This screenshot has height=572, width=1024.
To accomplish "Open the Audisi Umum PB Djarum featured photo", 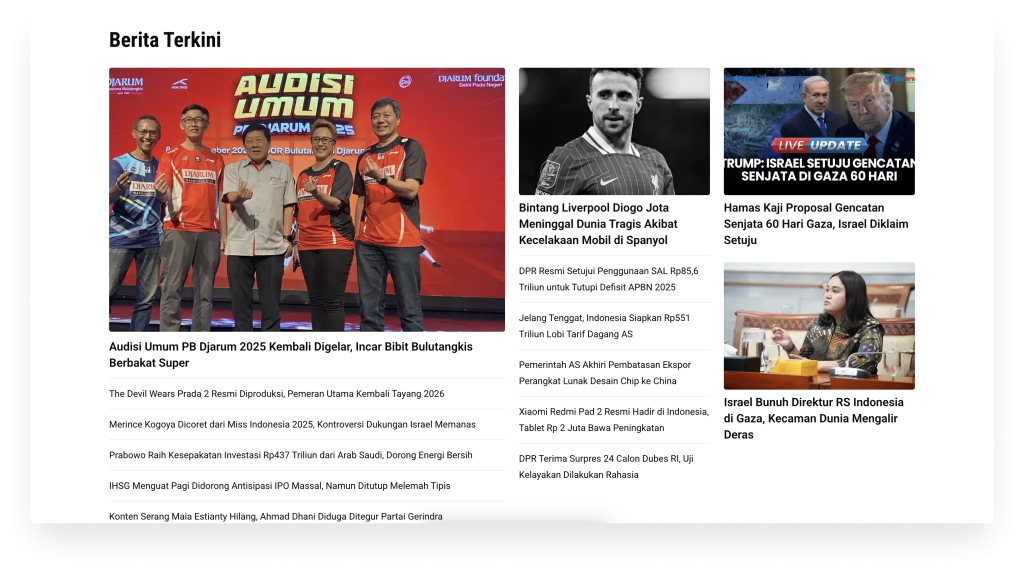I will (307, 199).
